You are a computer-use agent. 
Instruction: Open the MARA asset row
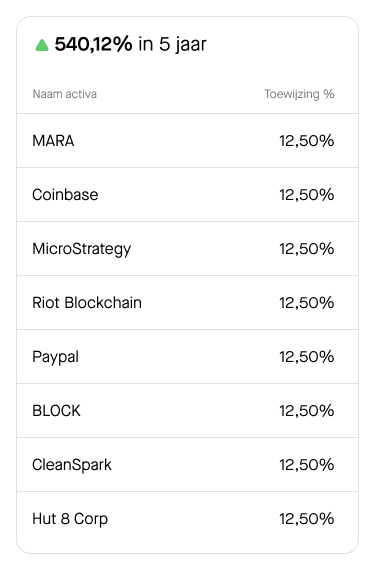point(188,141)
